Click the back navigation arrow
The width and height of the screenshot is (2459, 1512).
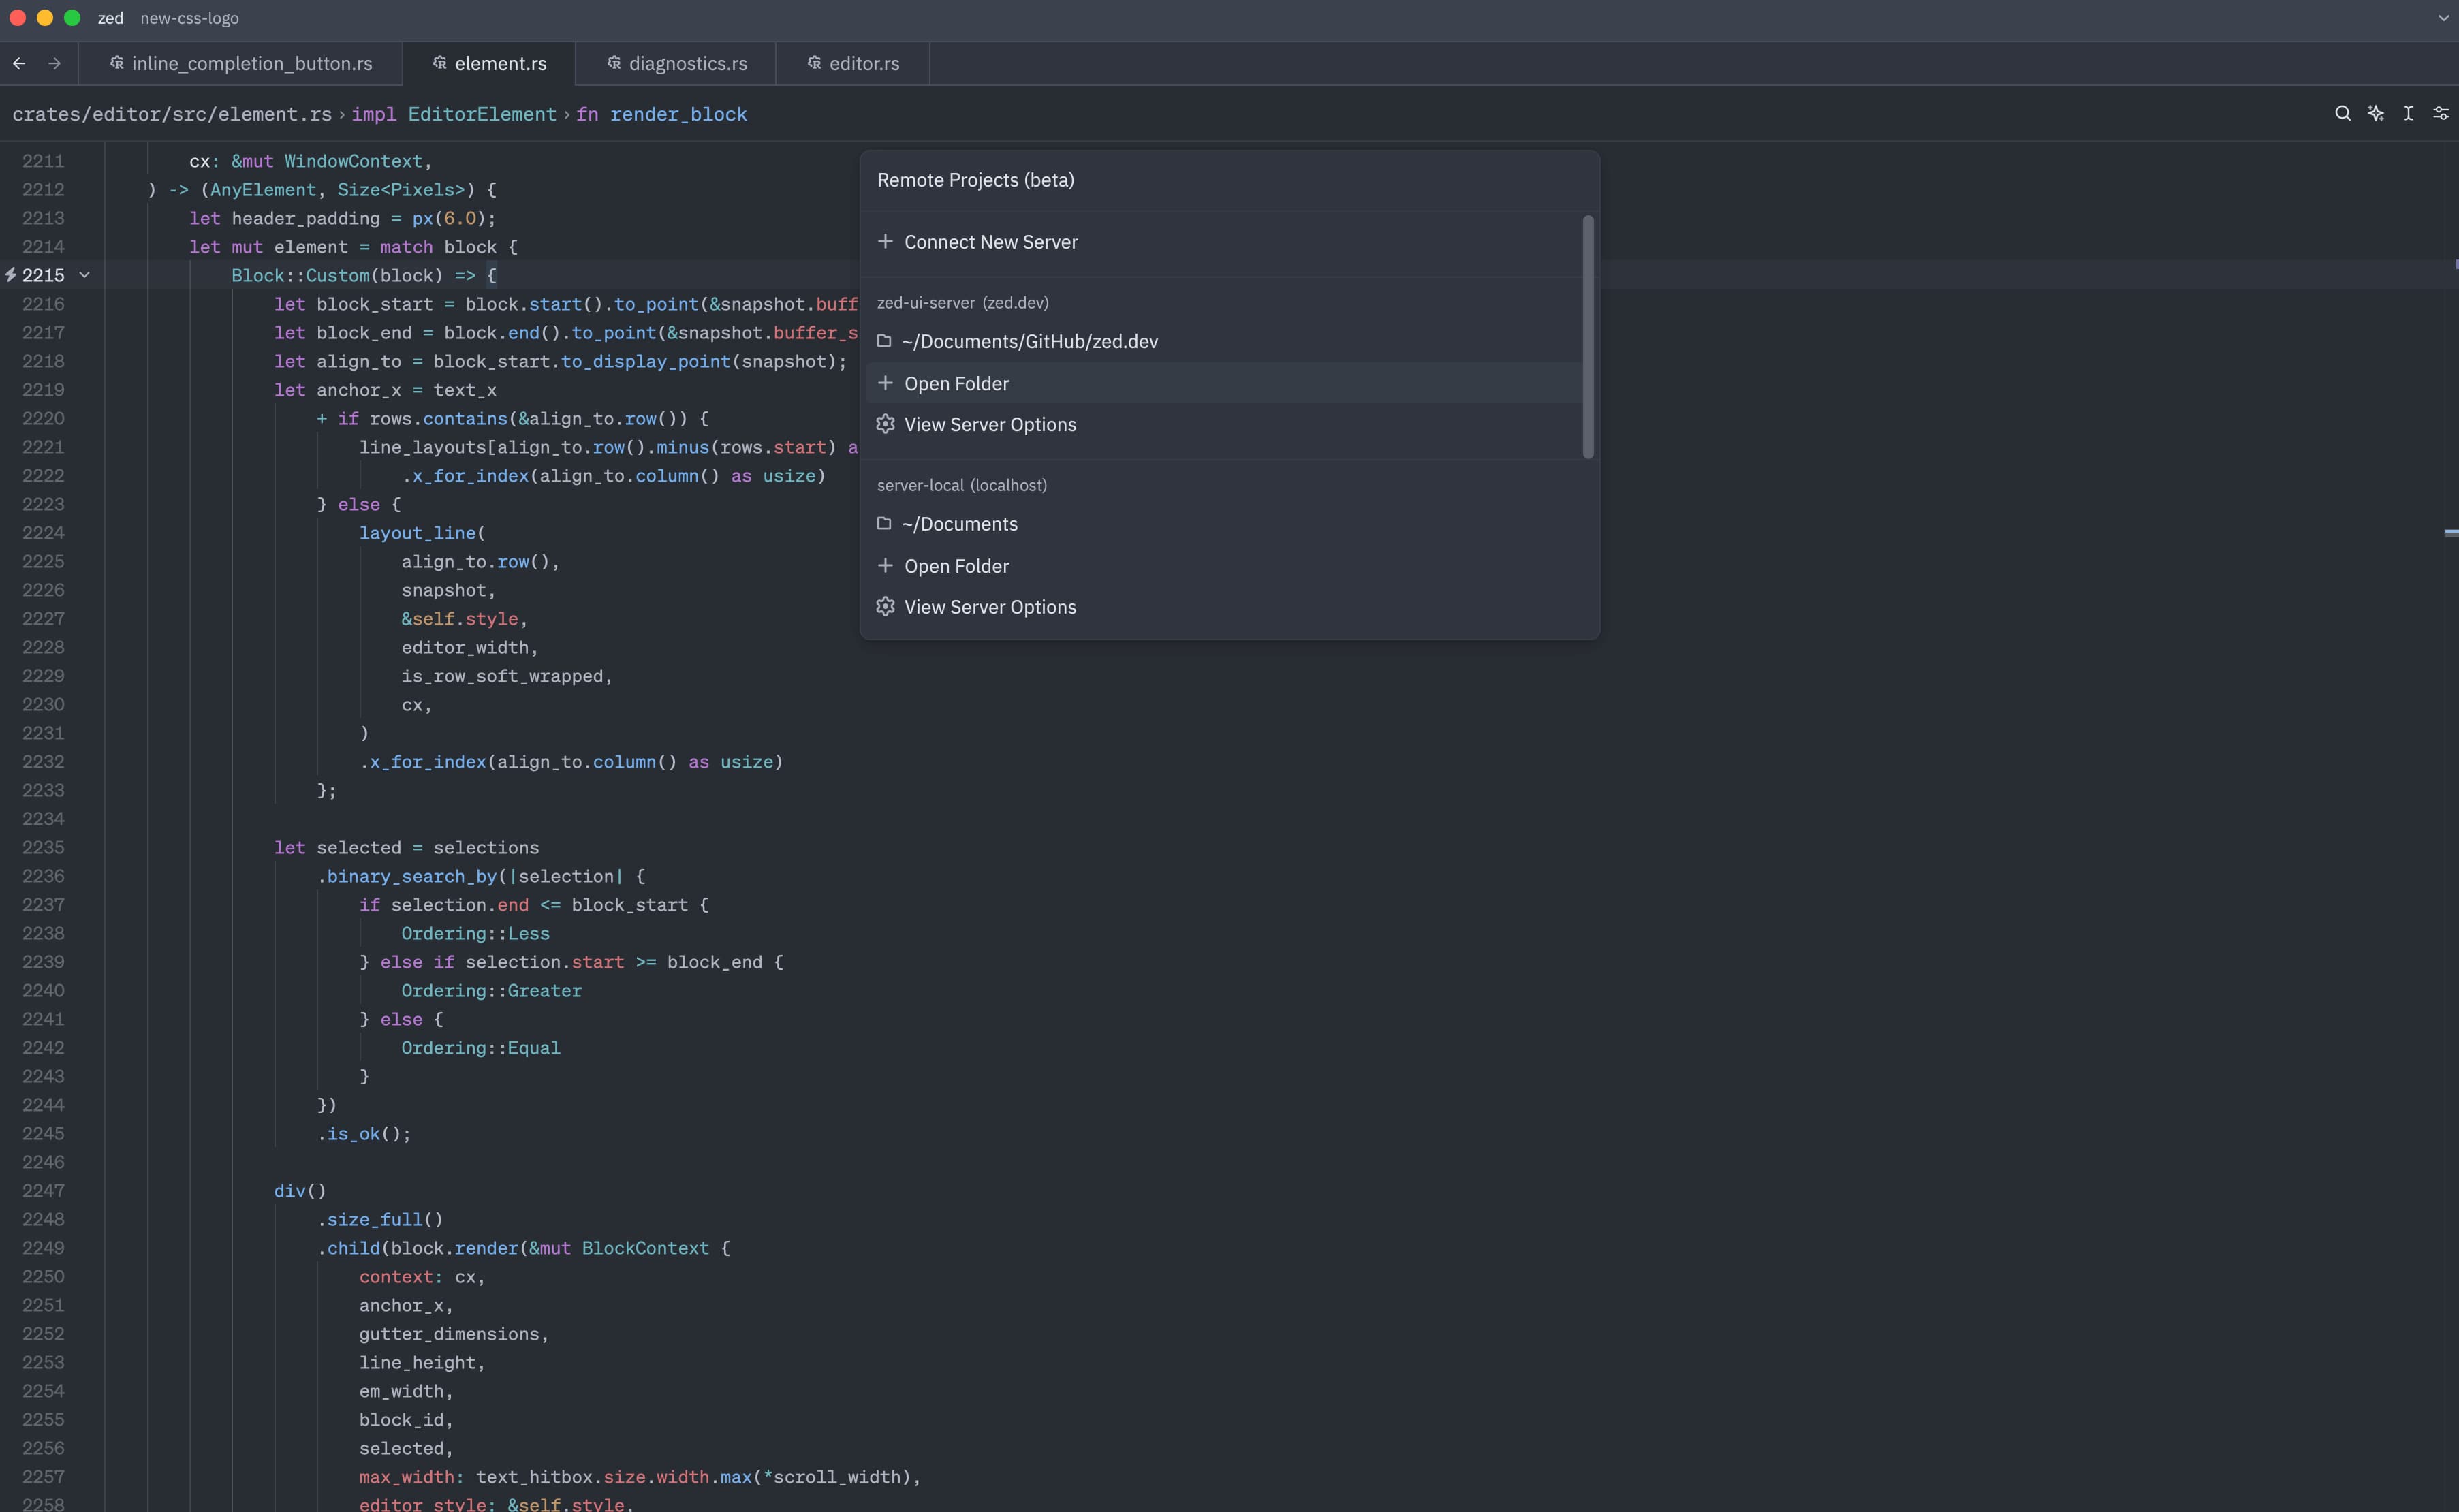20,63
